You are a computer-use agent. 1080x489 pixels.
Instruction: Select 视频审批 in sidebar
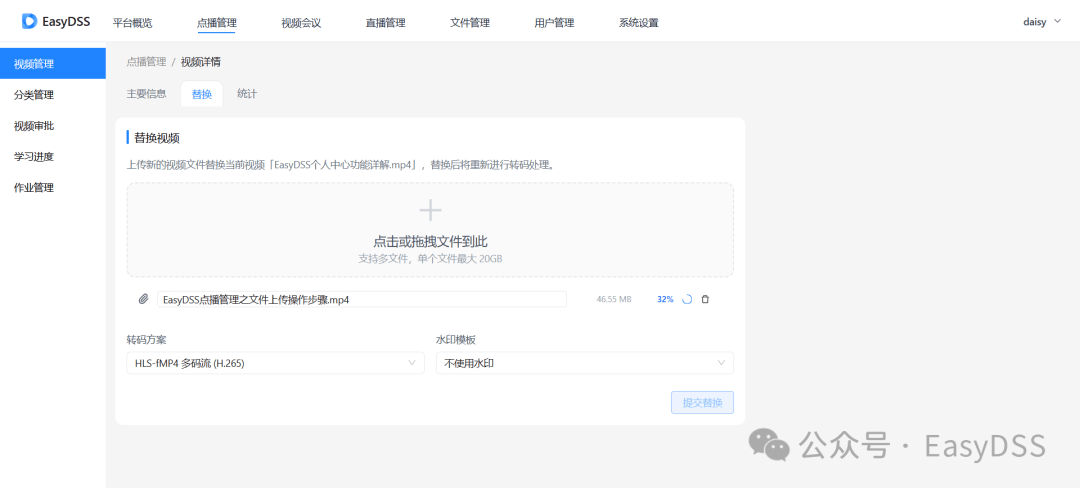click(53, 126)
